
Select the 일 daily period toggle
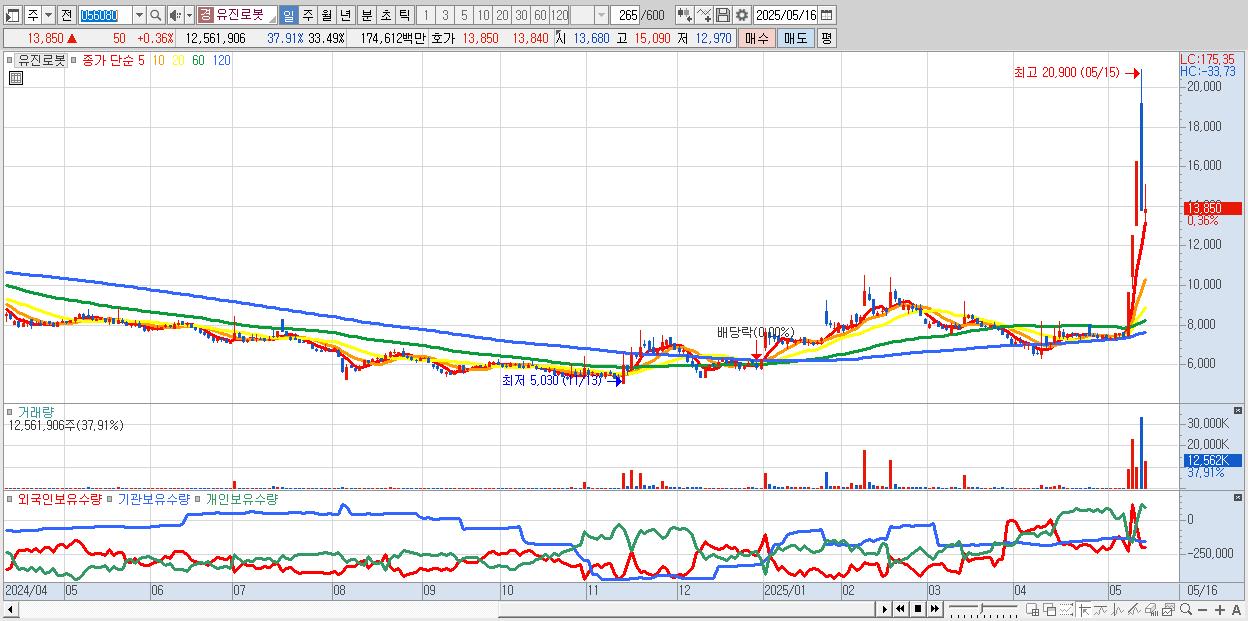pyautogui.click(x=288, y=15)
